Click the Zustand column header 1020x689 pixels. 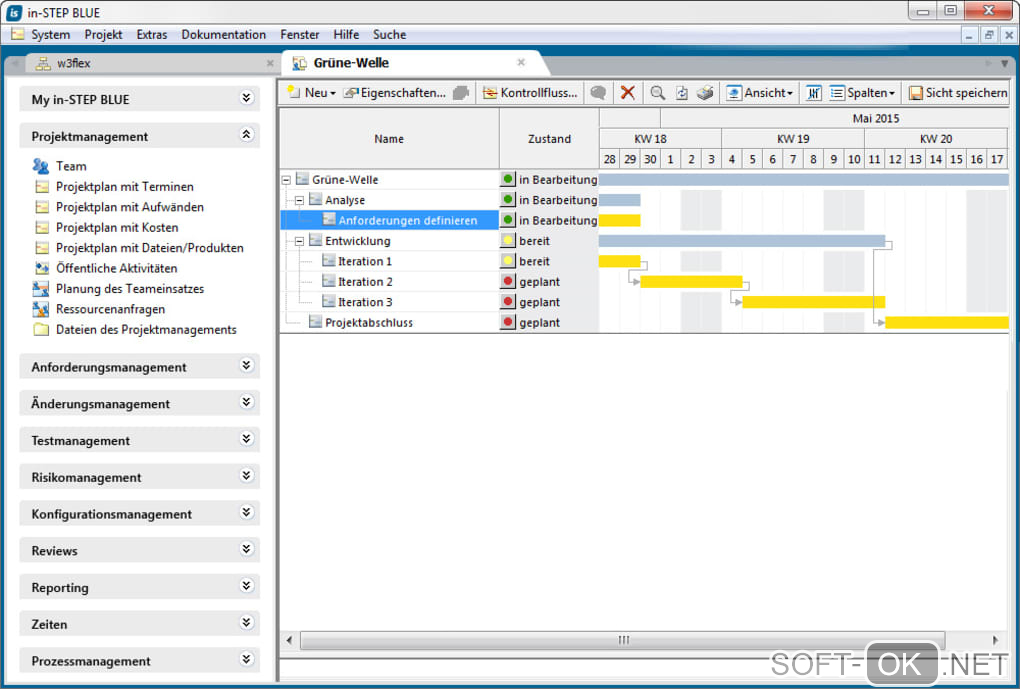(549, 139)
